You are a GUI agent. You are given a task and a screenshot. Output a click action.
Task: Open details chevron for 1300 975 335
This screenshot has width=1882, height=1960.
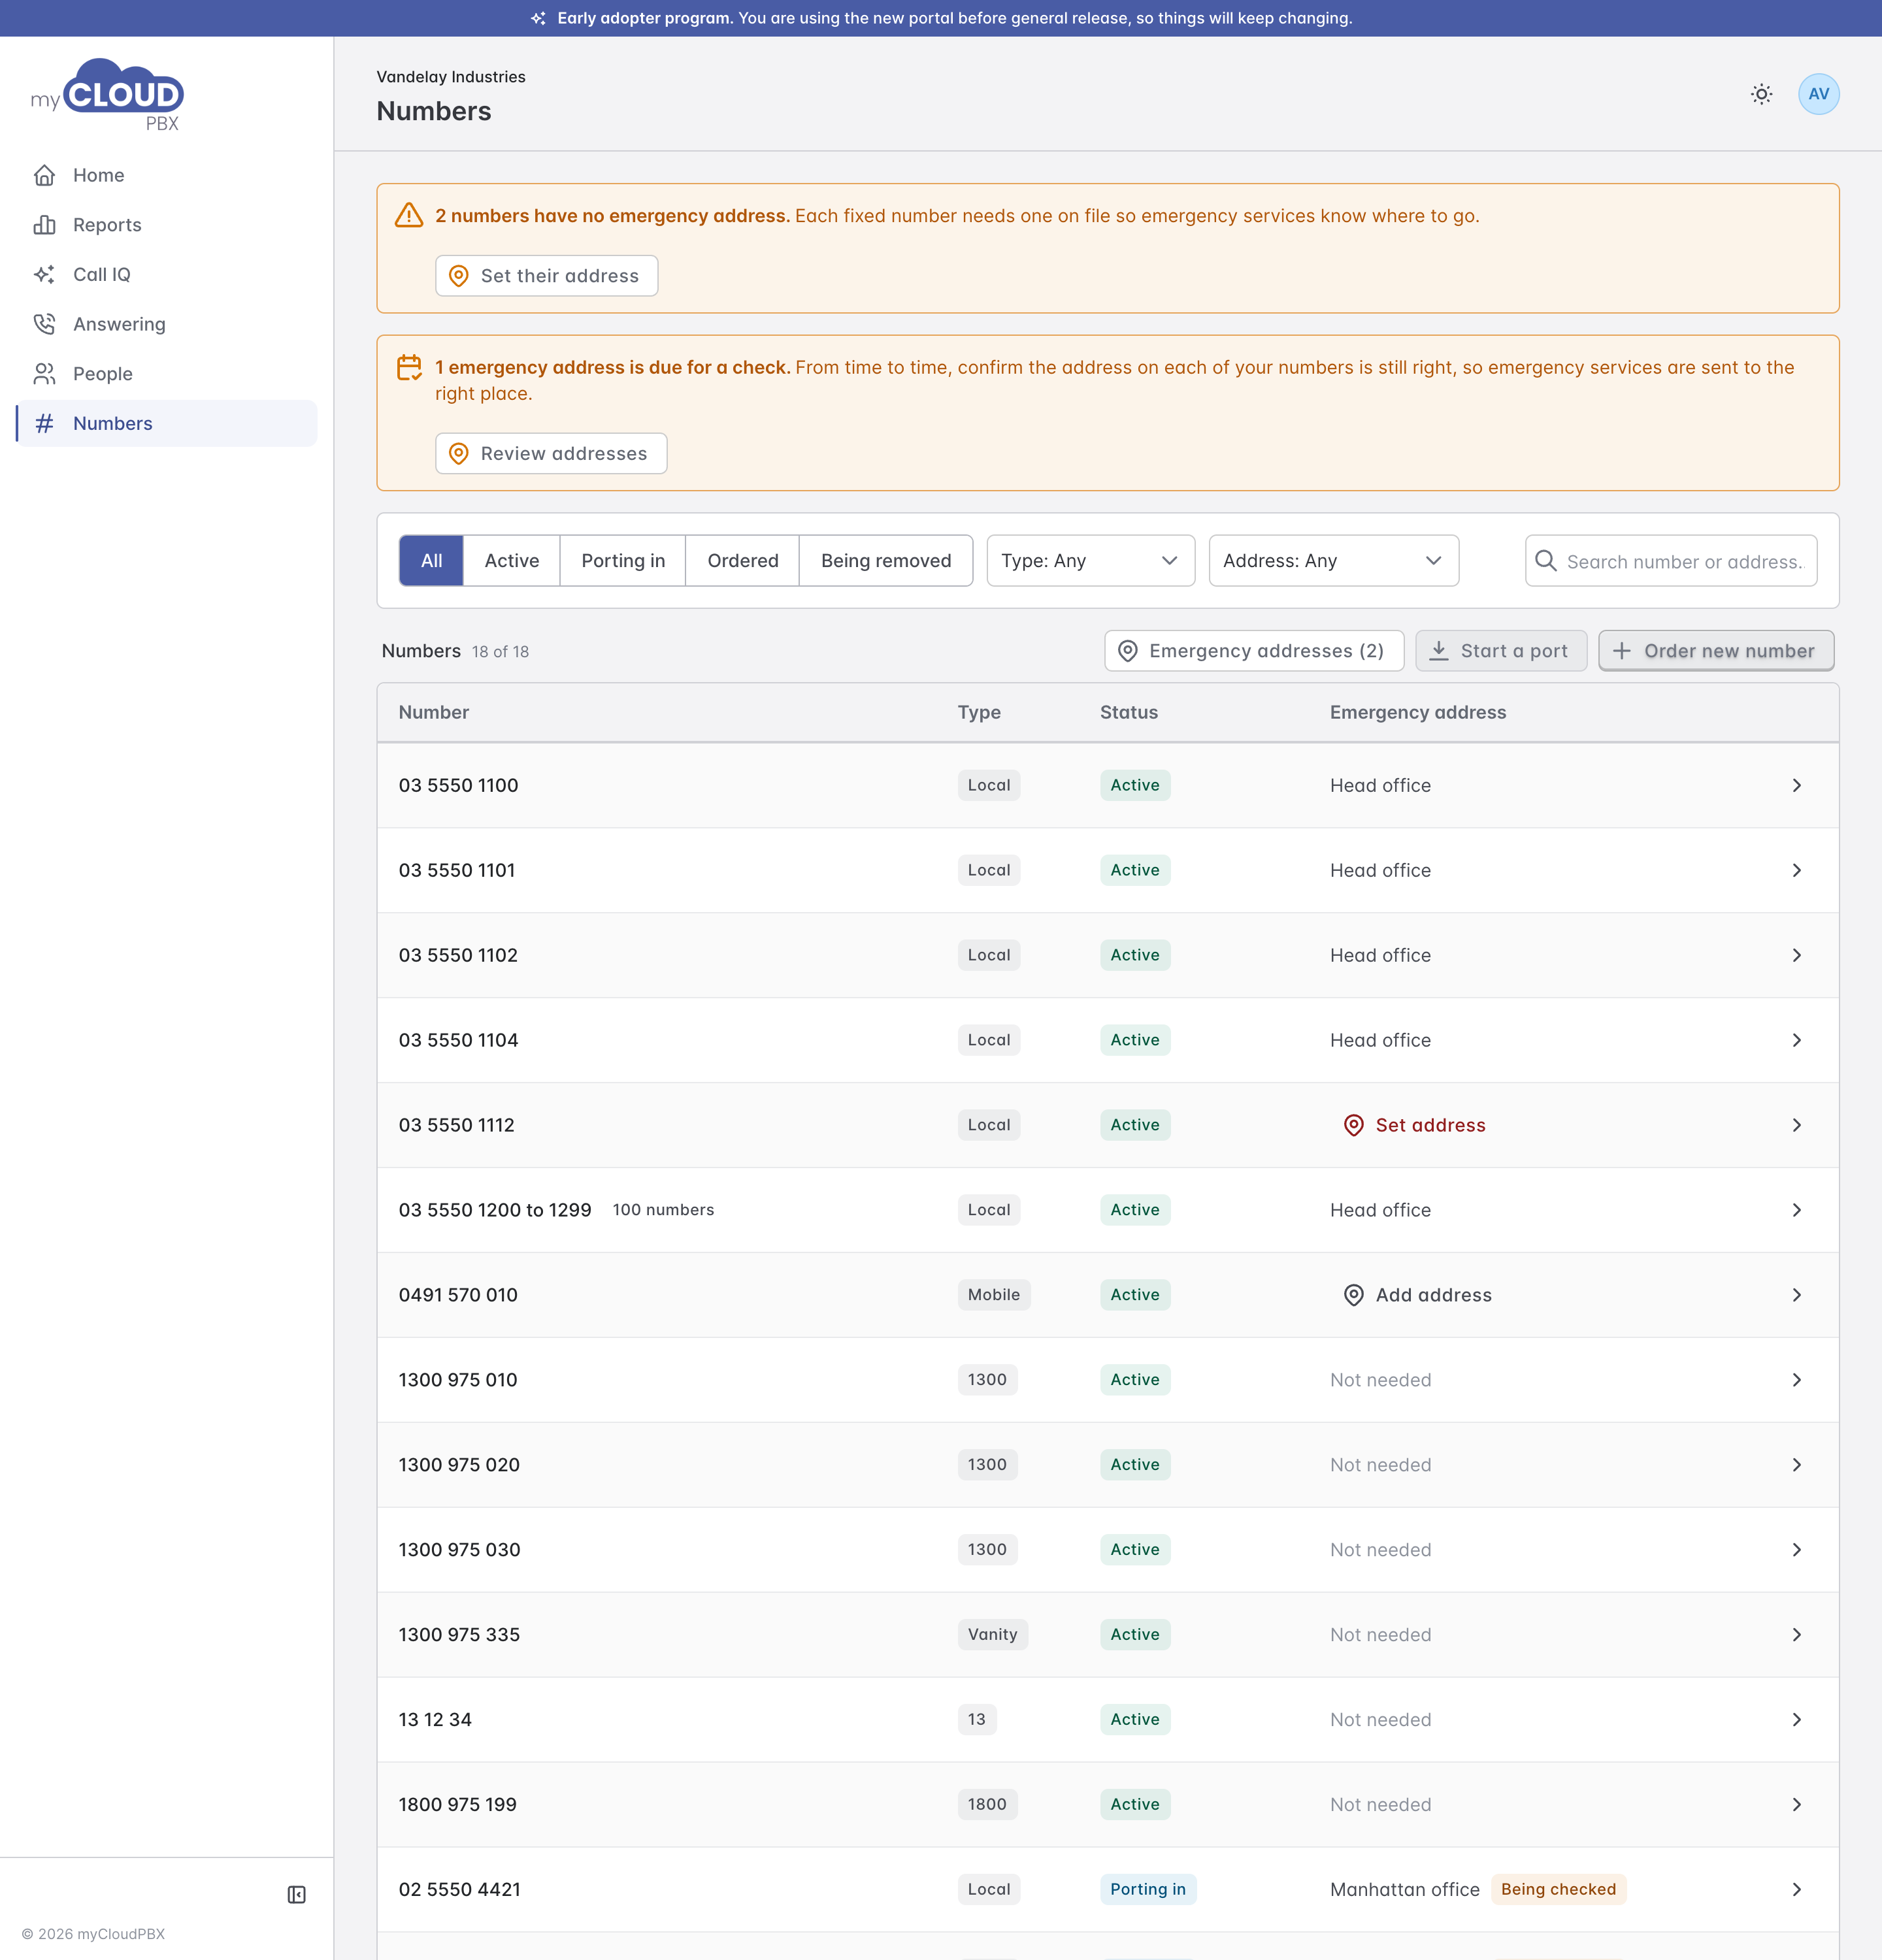coord(1796,1635)
